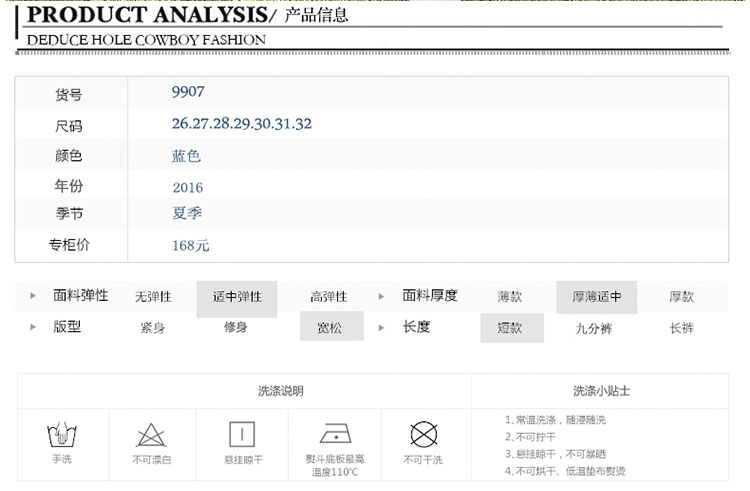Click the hand wash (手洗) icon
This screenshot has width=750, height=491.
coord(62,435)
